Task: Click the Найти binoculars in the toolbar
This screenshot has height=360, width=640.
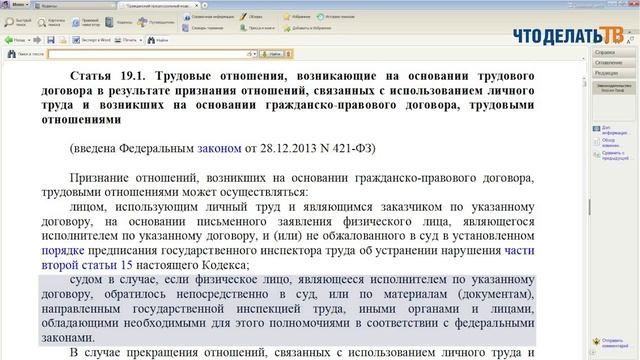Action: (158, 40)
